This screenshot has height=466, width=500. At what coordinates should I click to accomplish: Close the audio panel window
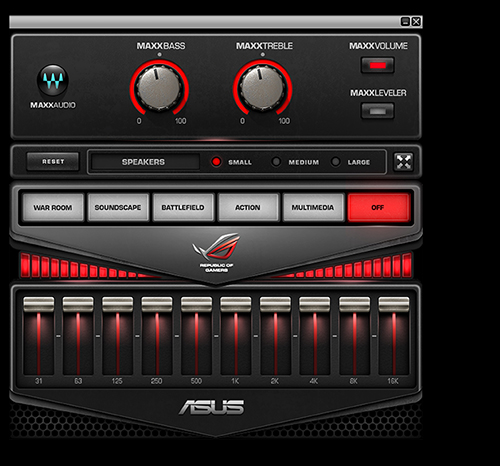(416, 22)
